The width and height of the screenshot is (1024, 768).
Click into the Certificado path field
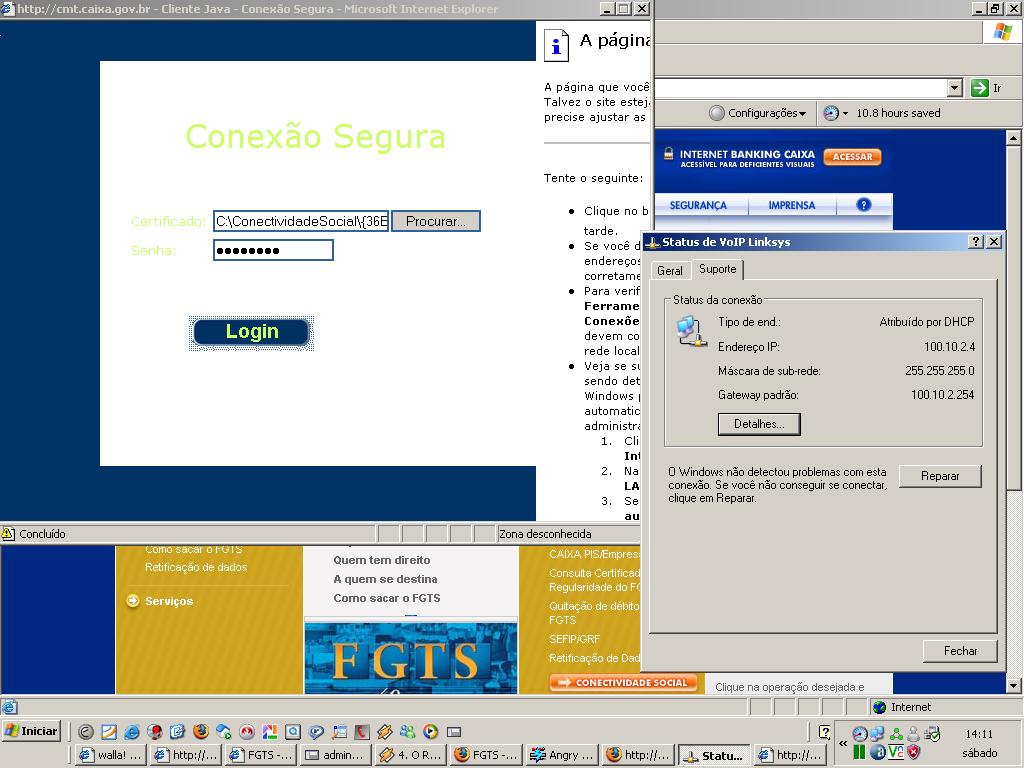(301, 221)
